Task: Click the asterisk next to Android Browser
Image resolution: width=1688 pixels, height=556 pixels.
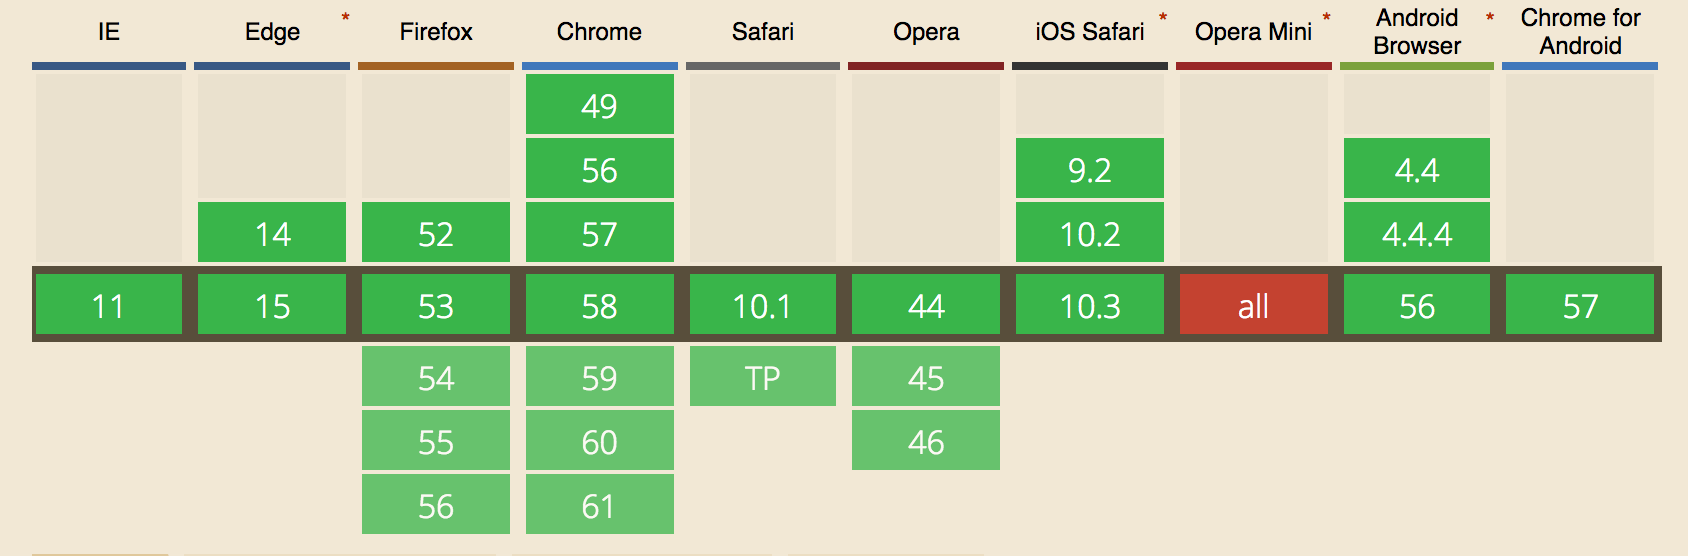Action: (1490, 18)
